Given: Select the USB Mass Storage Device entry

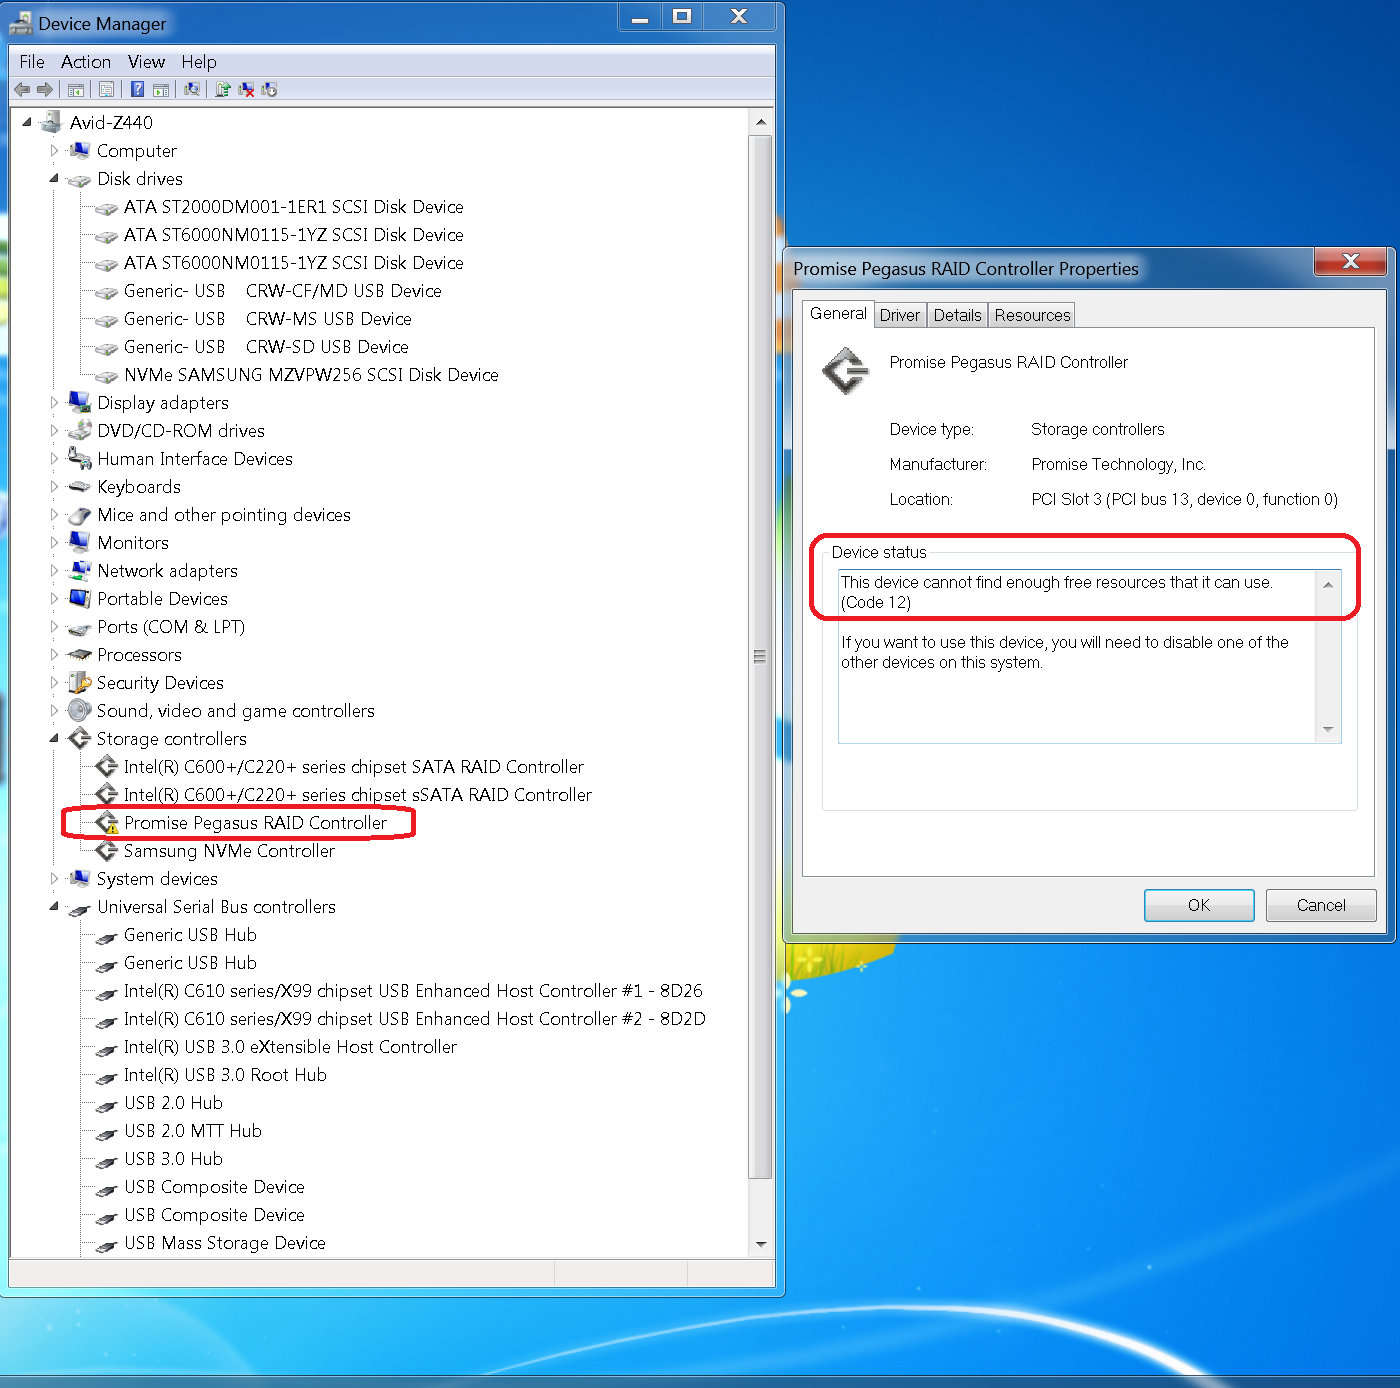Looking at the screenshot, I should pyautogui.click(x=225, y=1243).
